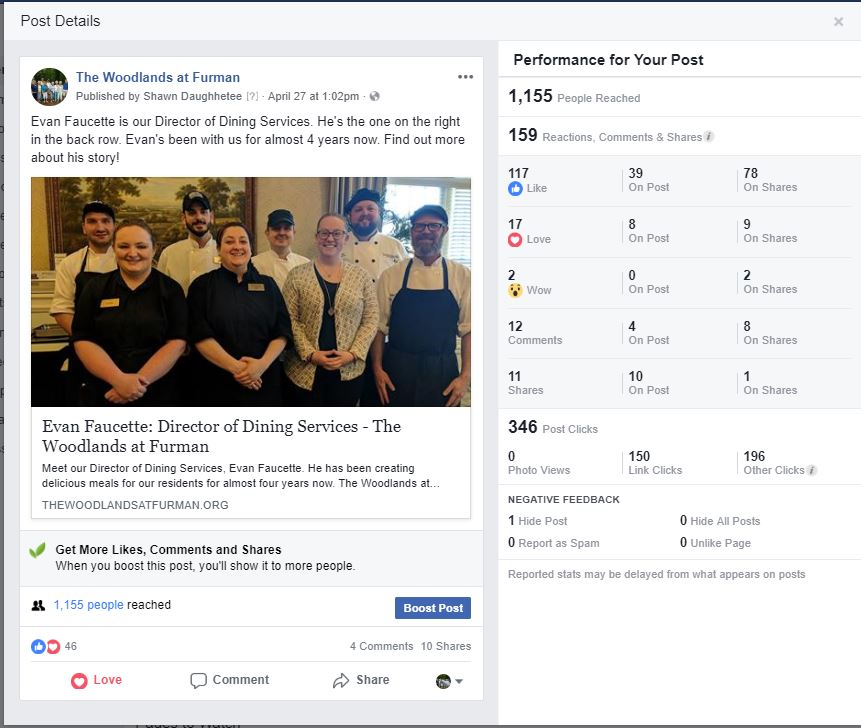
Task: Click the red love reaction icon by 46
Action: [53, 647]
